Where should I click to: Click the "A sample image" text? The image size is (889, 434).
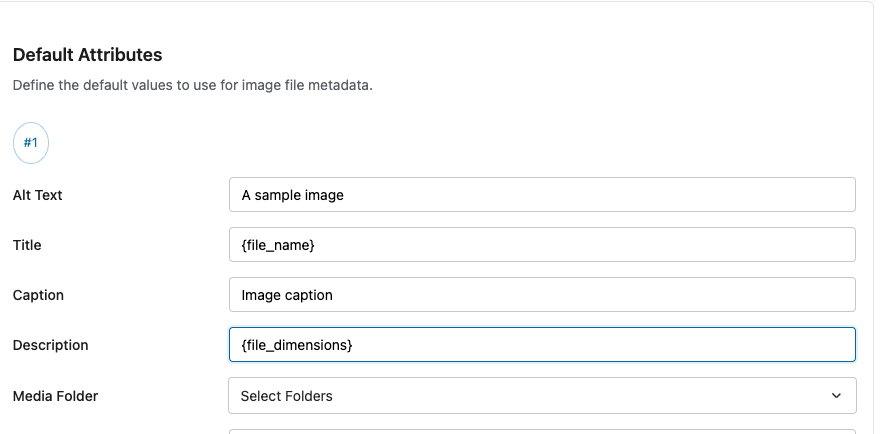(292, 195)
